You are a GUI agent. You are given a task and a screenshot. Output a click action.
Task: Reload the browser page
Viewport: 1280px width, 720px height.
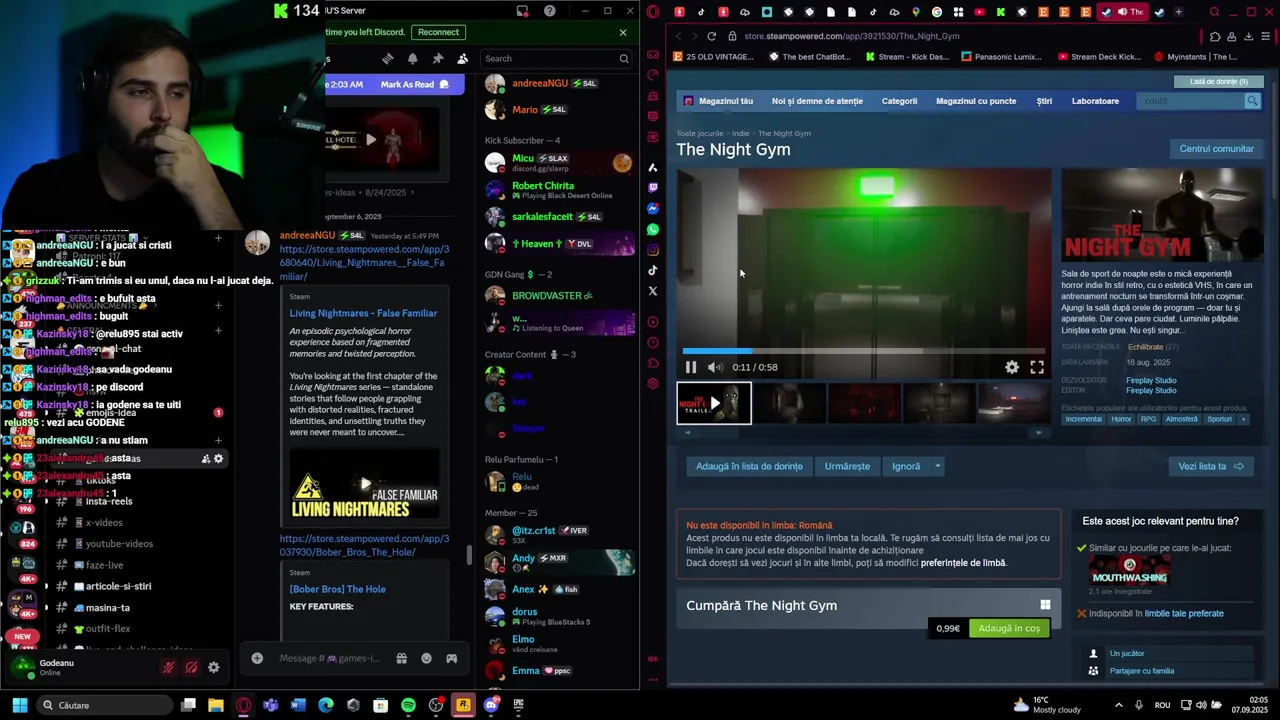[711, 36]
